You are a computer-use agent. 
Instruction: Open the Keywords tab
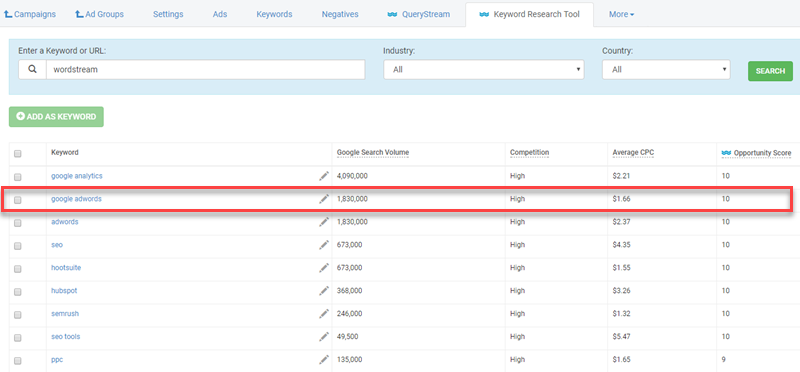coord(274,14)
